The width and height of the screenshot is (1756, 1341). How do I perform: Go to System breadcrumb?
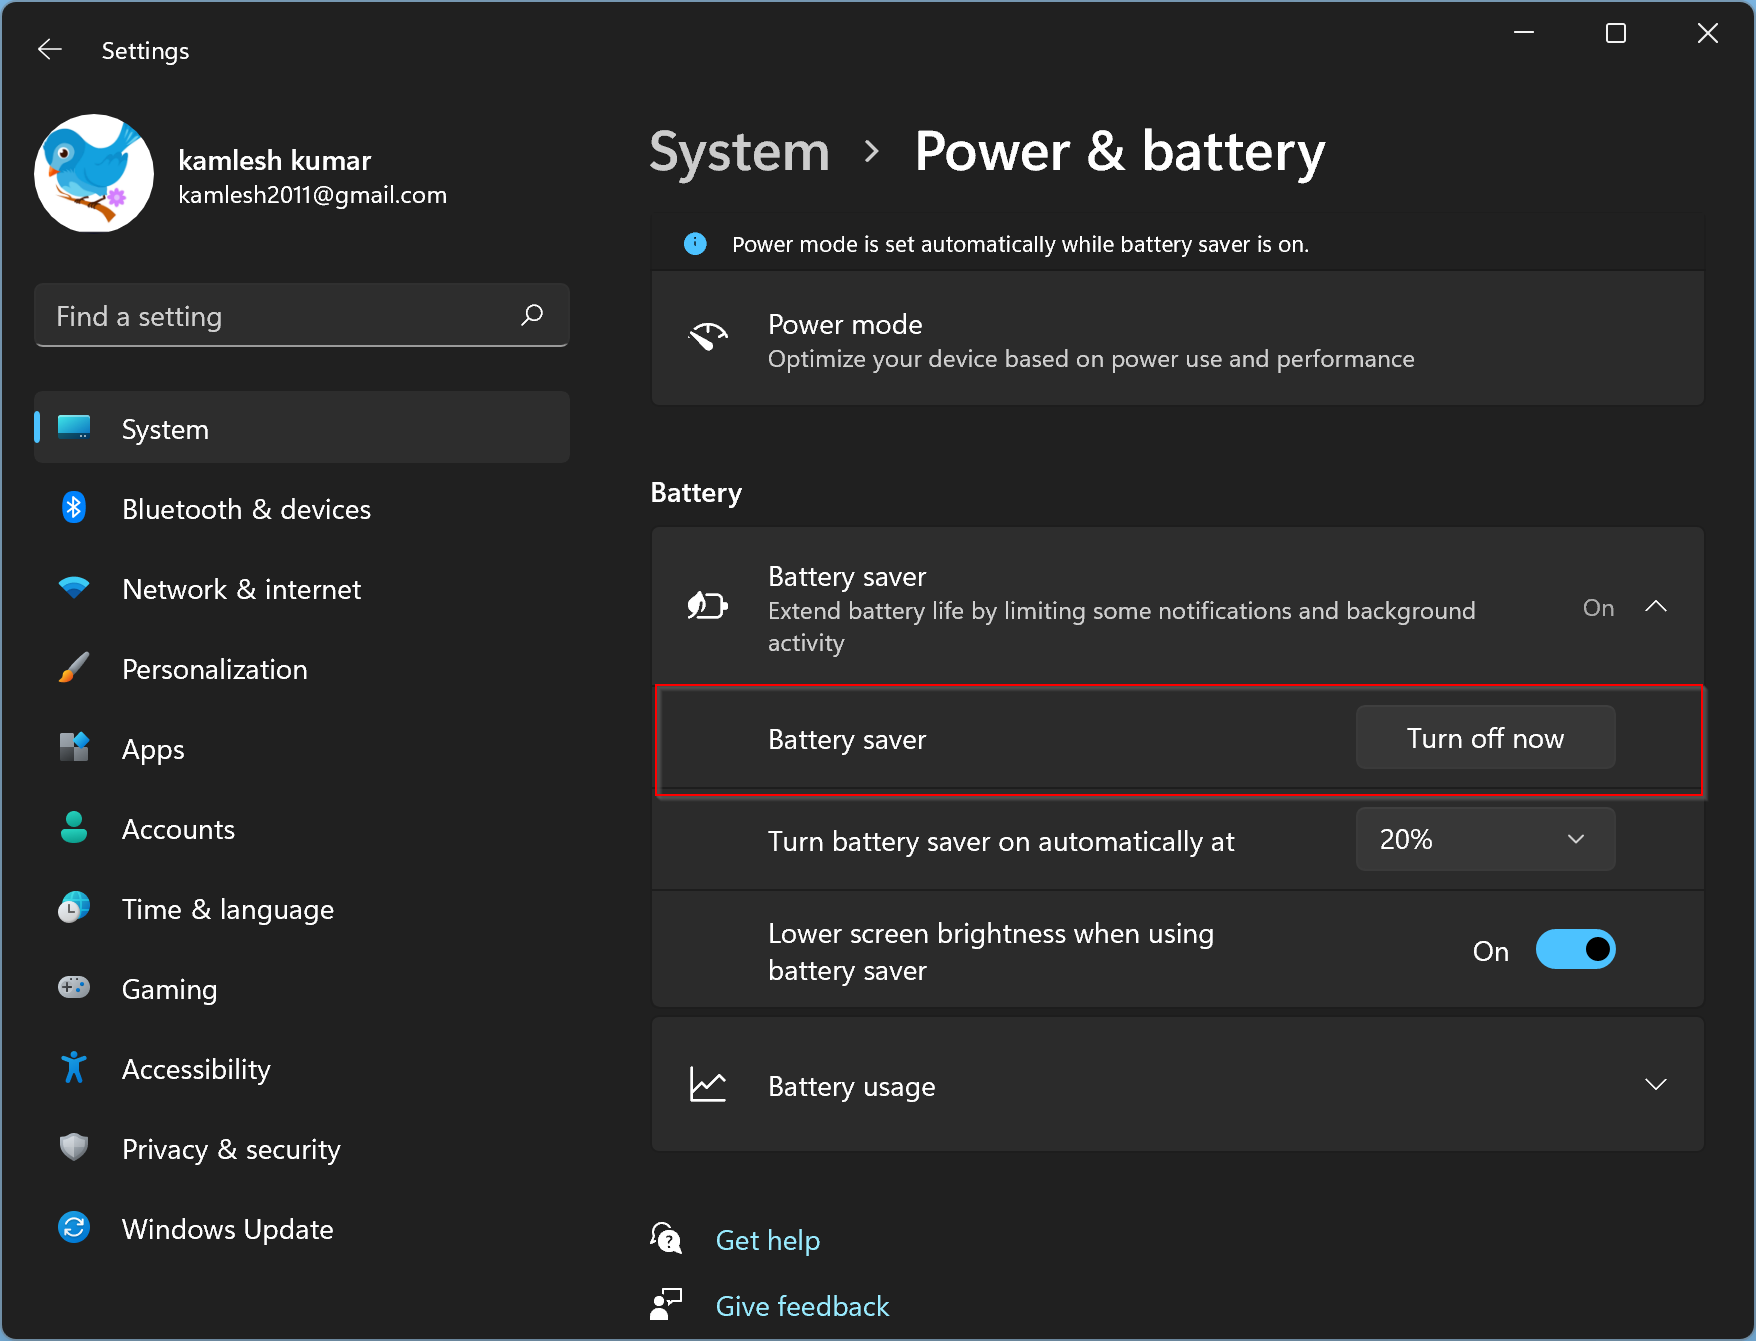739,152
